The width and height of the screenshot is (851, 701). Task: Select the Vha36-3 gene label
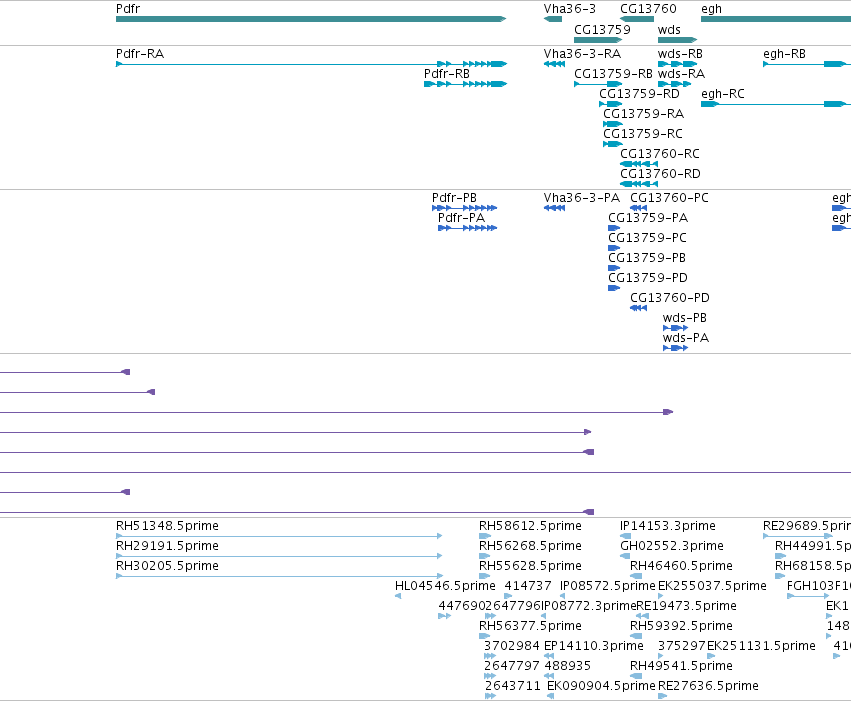point(569,9)
